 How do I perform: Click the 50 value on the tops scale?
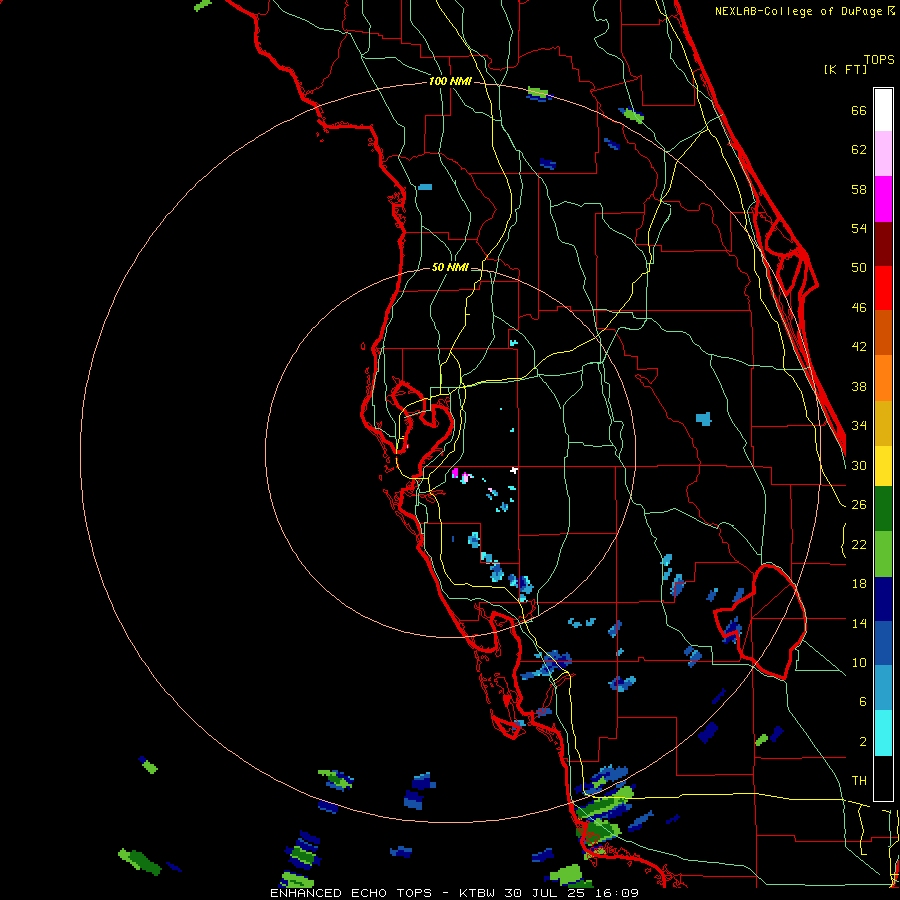pyautogui.click(x=859, y=267)
